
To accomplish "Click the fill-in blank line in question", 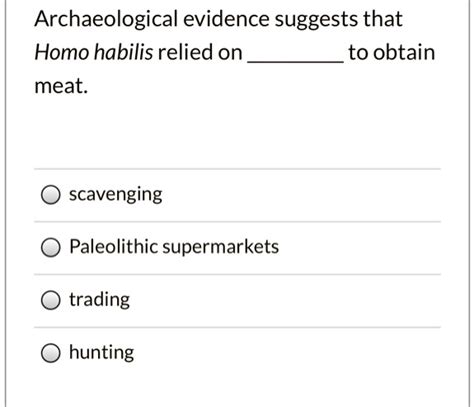I will point(295,61).
